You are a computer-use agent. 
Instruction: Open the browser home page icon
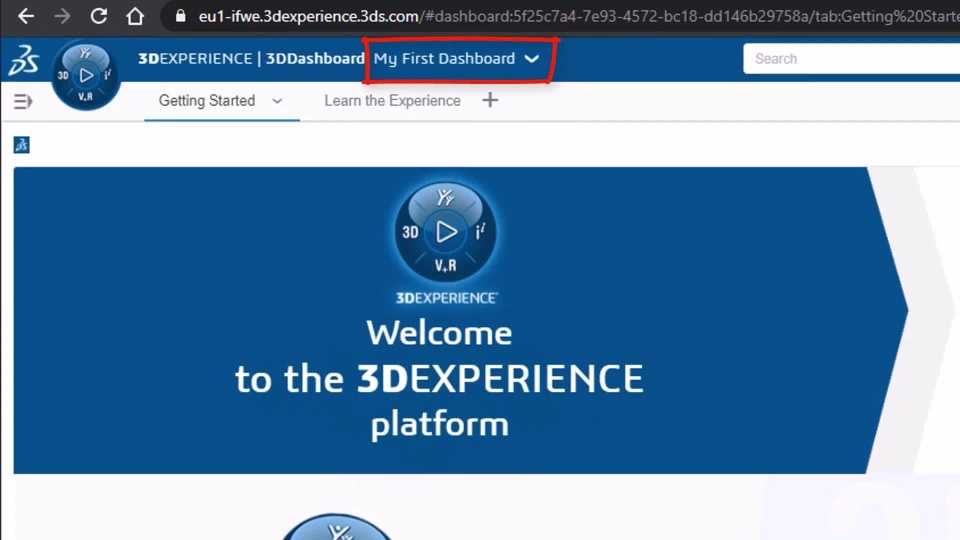pyautogui.click(x=135, y=16)
